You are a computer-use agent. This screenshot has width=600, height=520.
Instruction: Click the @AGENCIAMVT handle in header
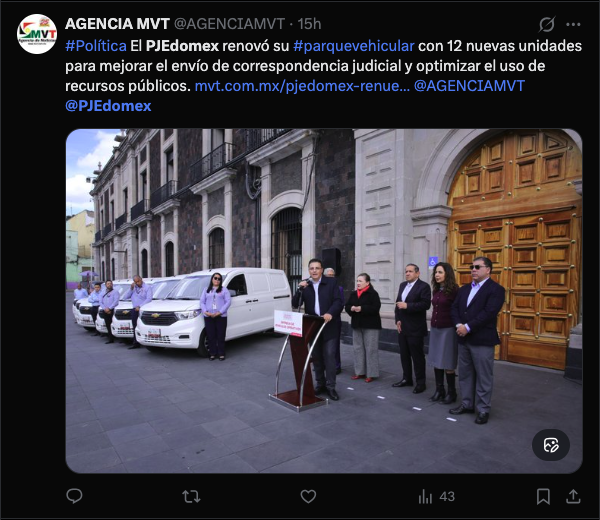tap(229, 24)
